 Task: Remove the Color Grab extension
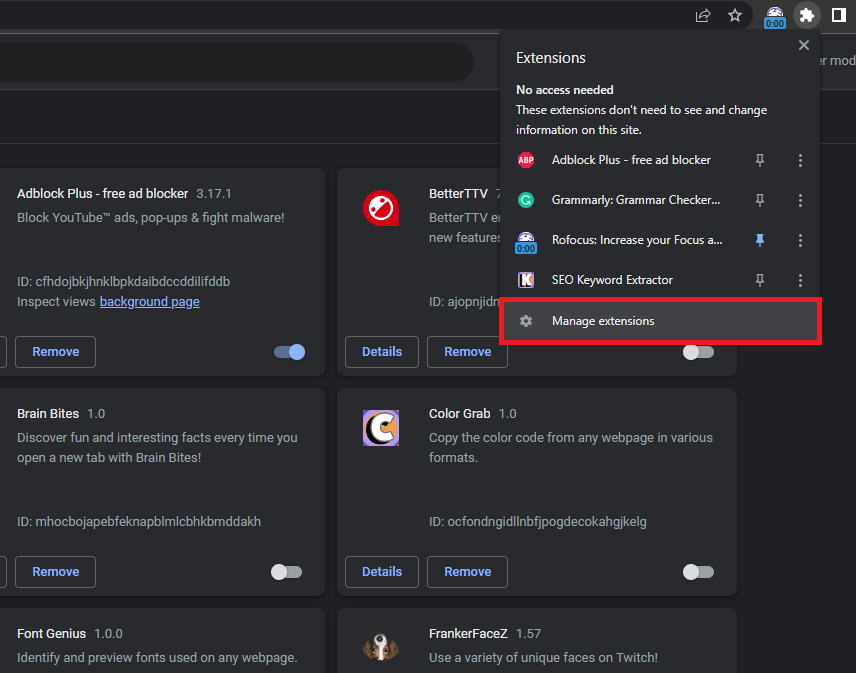467,572
